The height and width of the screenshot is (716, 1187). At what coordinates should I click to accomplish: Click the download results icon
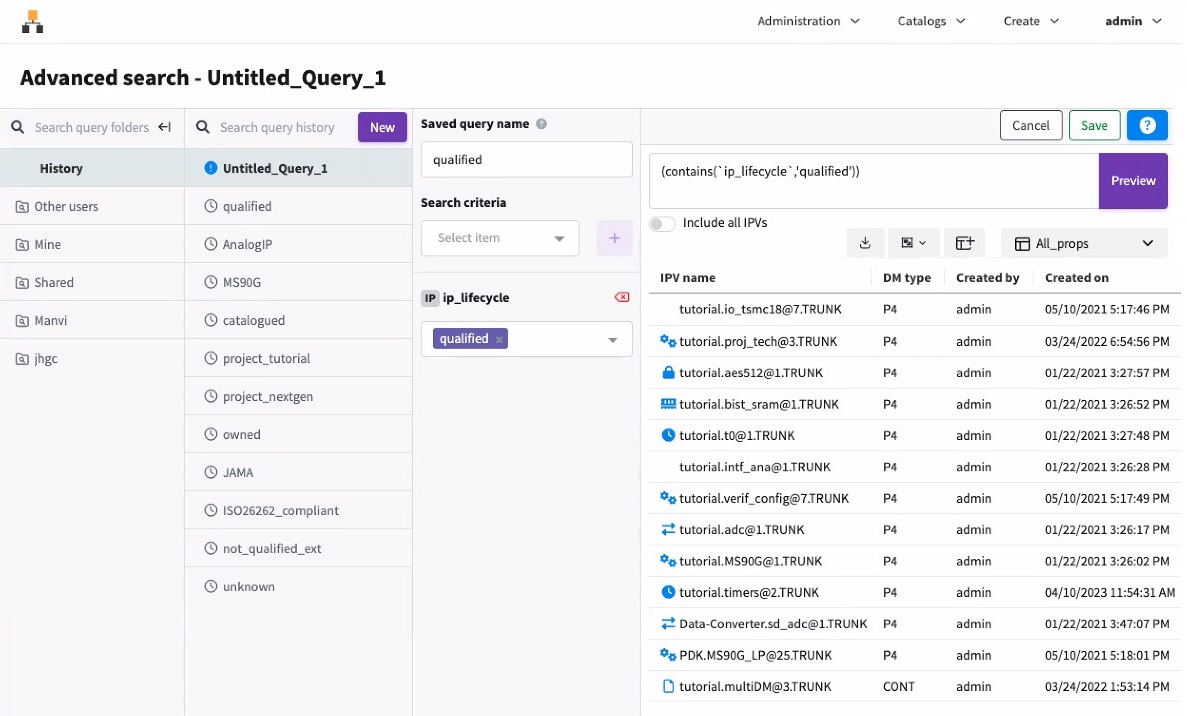(865, 243)
